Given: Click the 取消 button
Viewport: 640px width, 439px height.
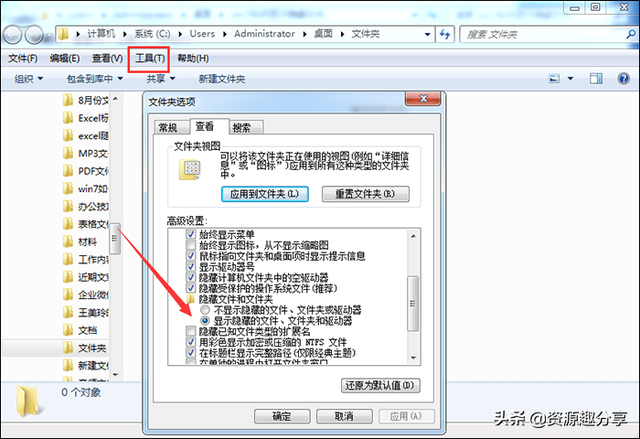Looking at the screenshot, I should 344,416.
